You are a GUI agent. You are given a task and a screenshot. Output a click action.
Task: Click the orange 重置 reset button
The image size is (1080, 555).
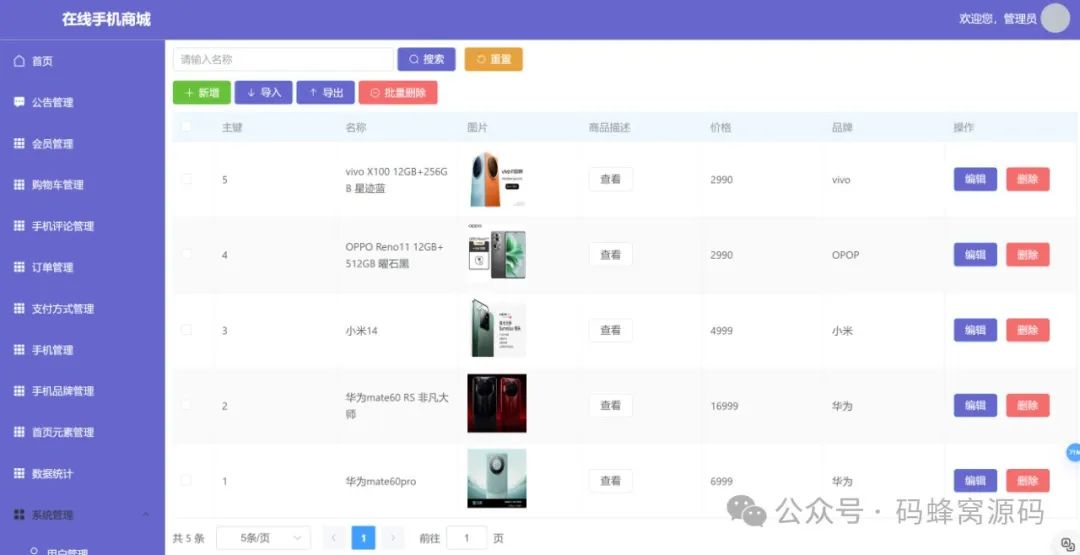[493, 59]
